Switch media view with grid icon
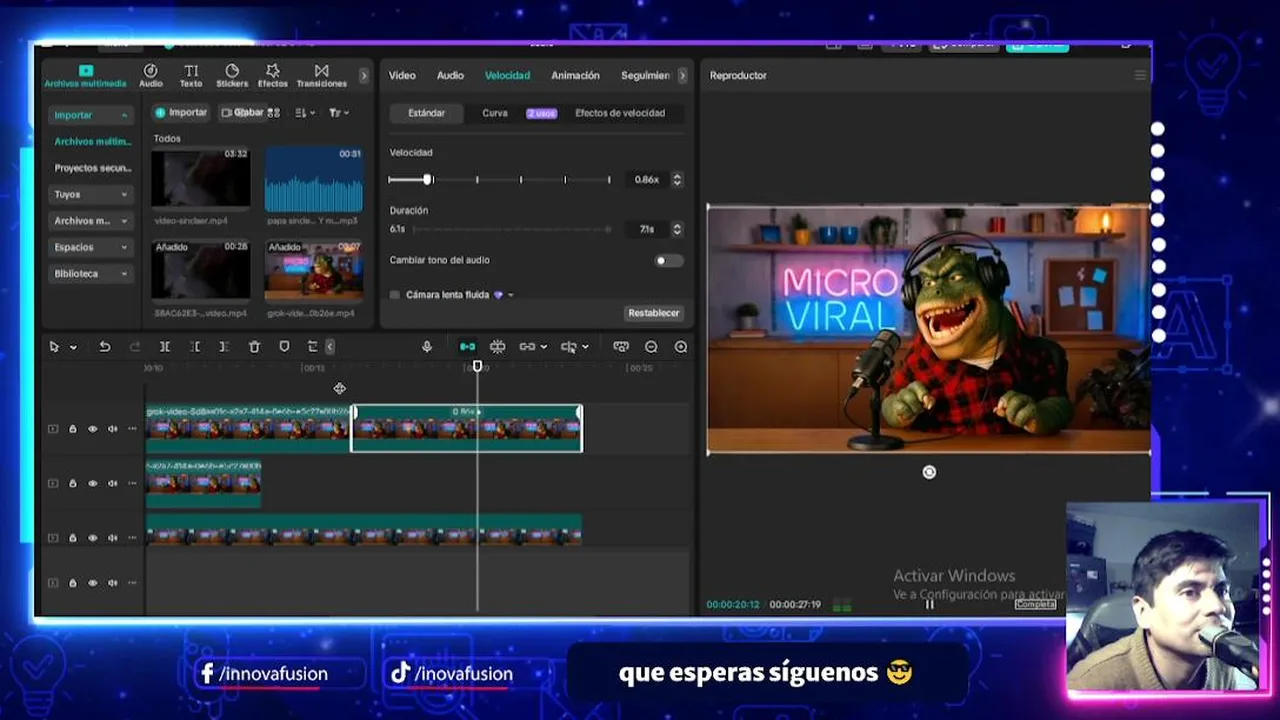Image resolution: width=1280 pixels, height=720 pixels. (x=274, y=113)
